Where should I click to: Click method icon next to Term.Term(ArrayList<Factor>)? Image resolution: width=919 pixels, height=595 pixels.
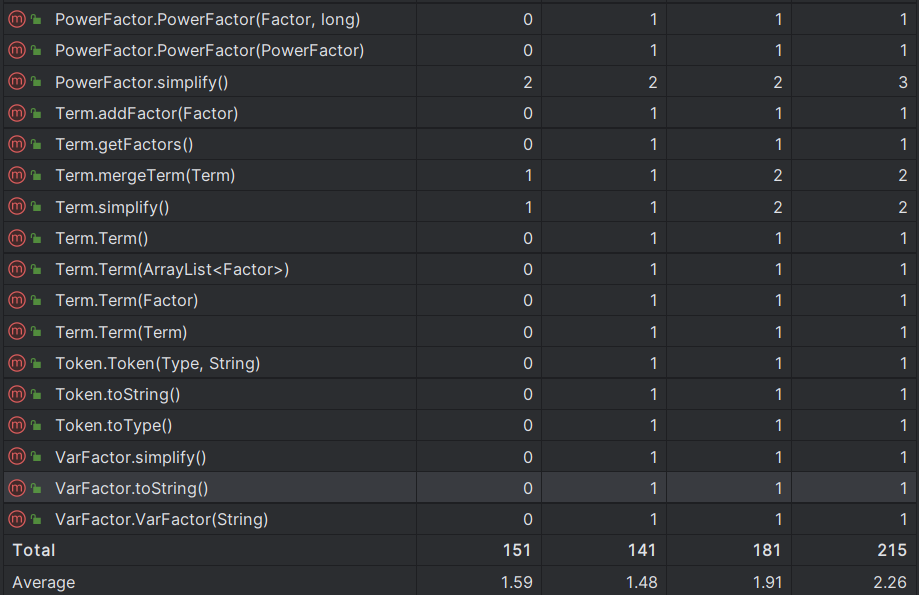(17, 269)
